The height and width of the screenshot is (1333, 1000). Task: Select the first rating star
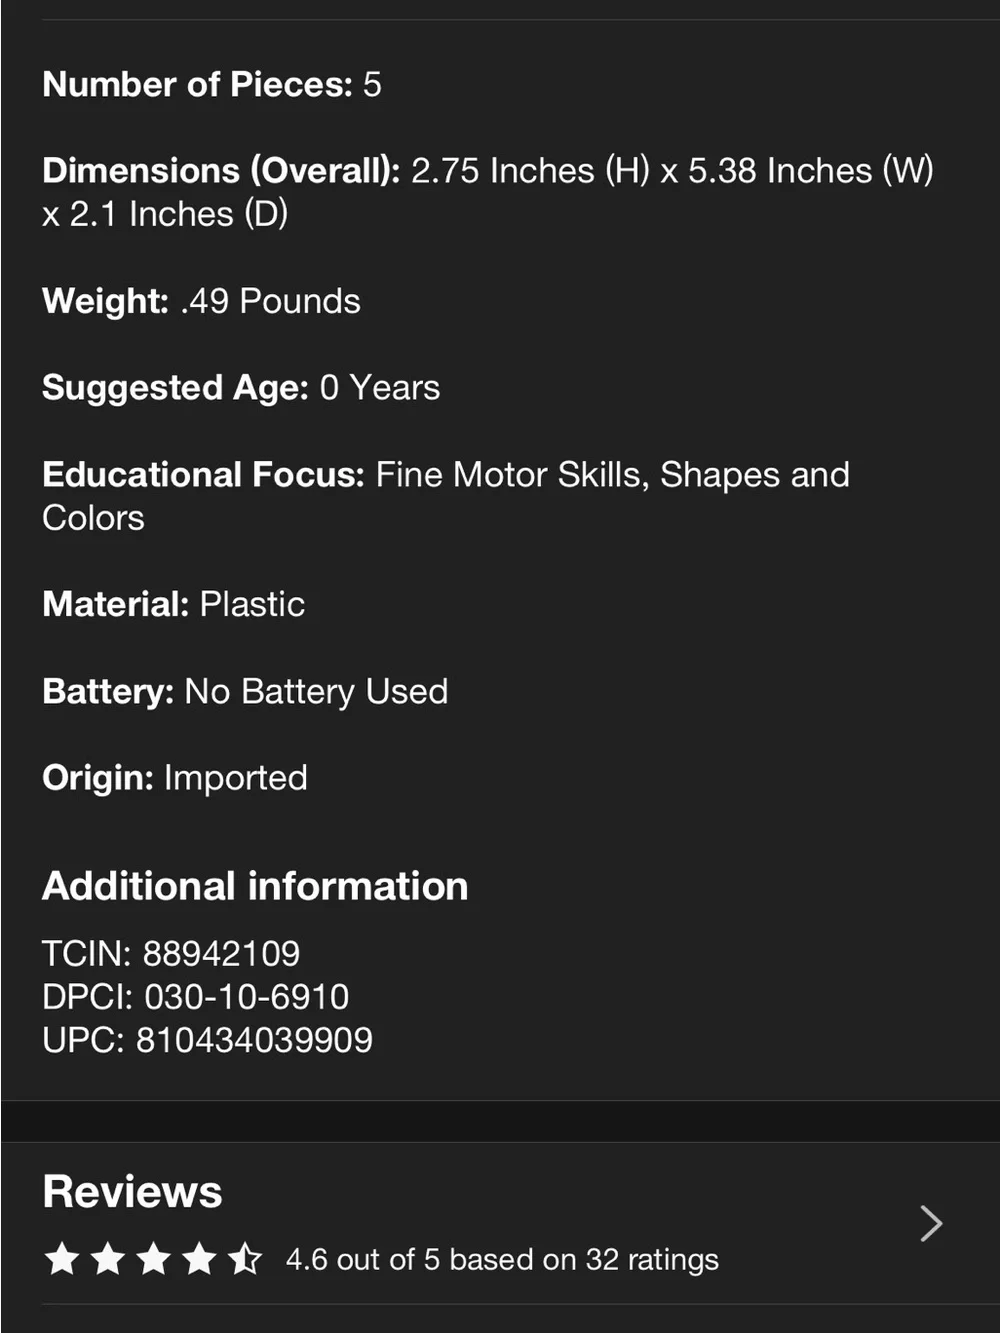click(62, 1259)
